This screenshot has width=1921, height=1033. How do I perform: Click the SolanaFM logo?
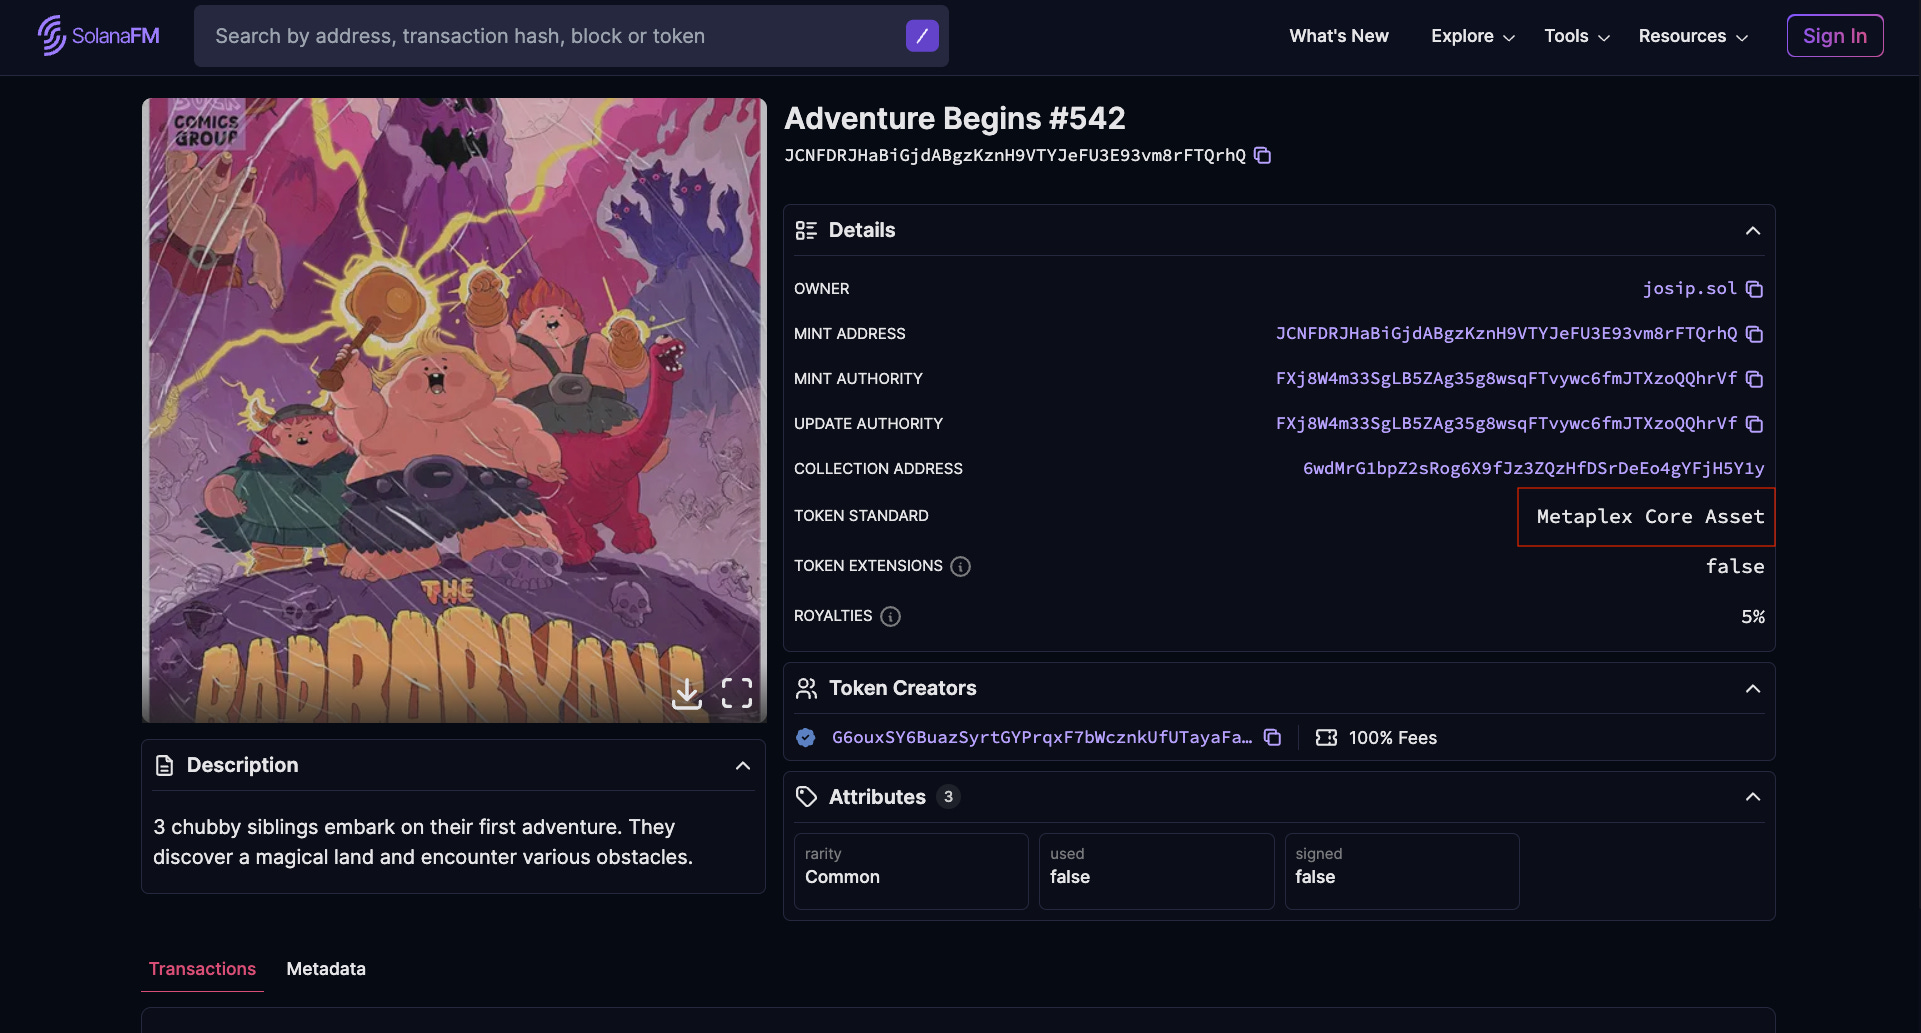point(98,36)
